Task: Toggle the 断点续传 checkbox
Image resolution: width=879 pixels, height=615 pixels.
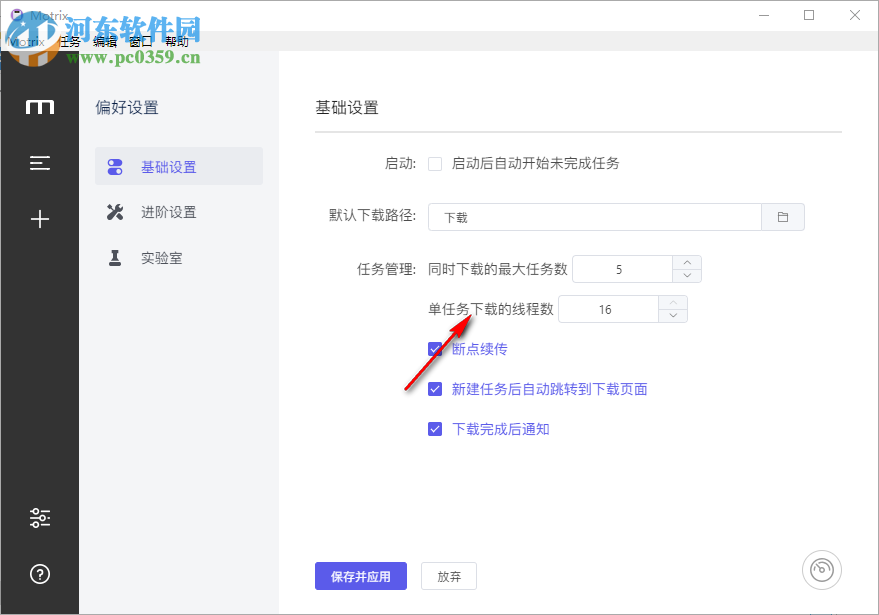Action: pyautogui.click(x=434, y=349)
